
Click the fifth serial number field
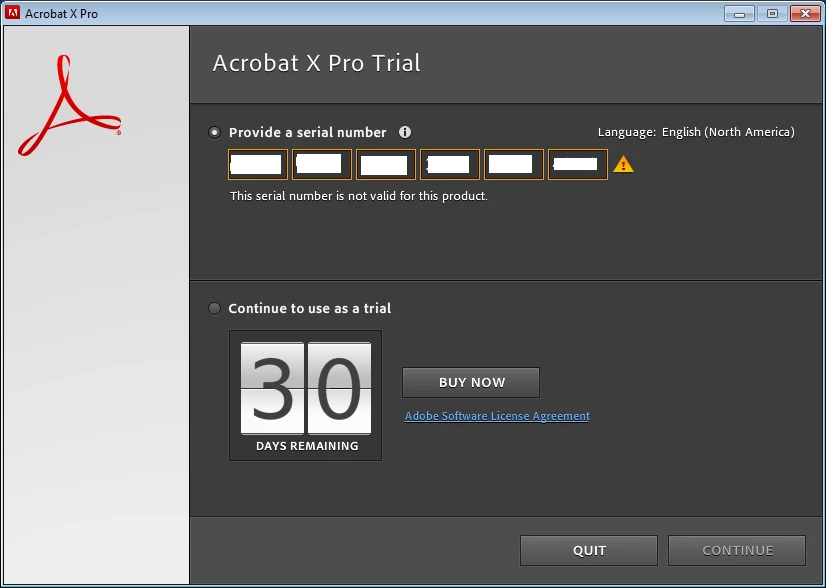point(514,164)
